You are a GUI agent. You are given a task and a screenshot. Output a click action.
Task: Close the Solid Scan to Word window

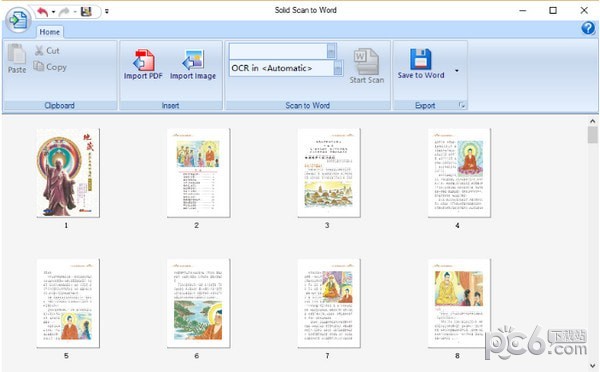[x=584, y=11]
